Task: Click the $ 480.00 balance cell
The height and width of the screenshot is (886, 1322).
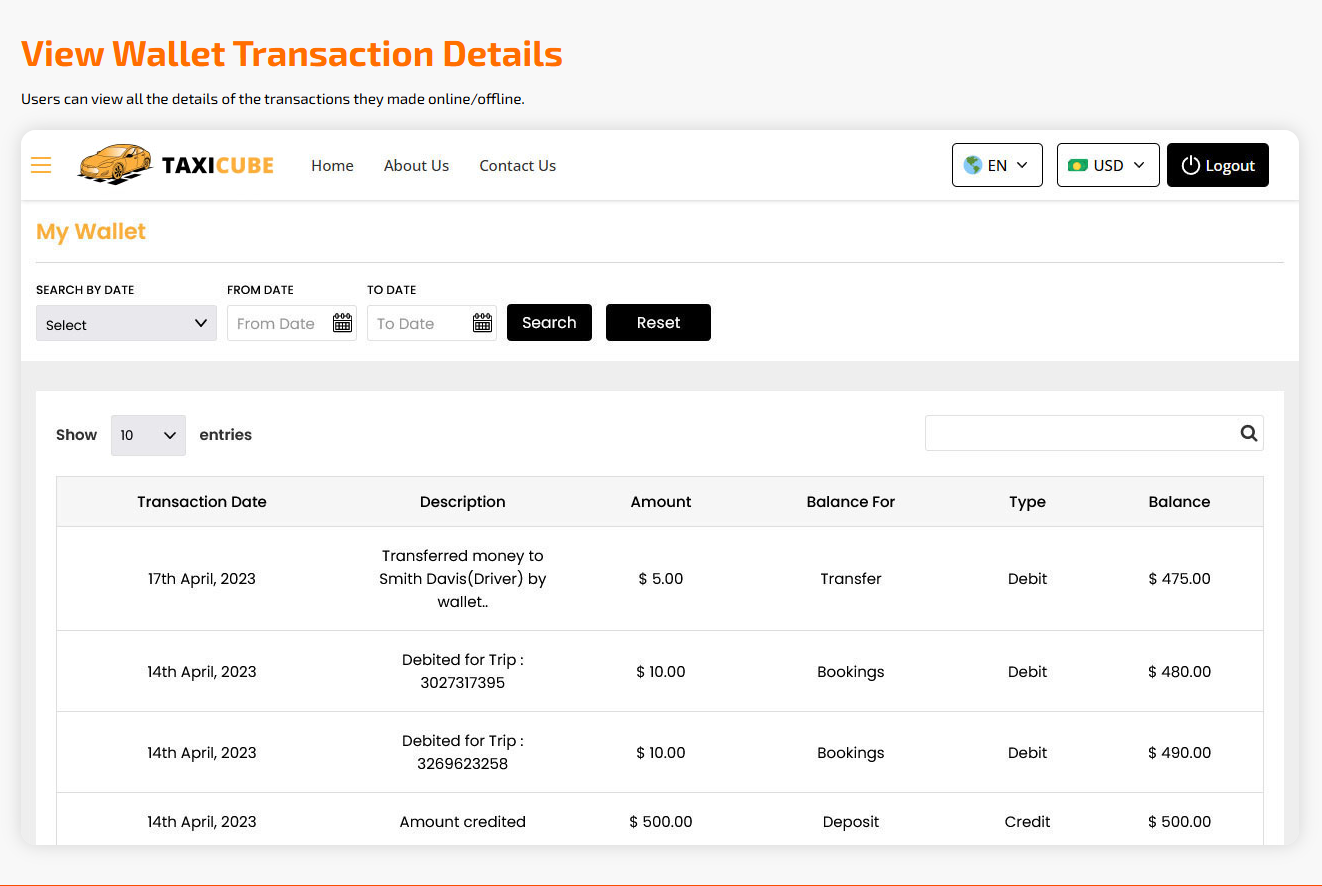Action: click(x=1179, y=672)
